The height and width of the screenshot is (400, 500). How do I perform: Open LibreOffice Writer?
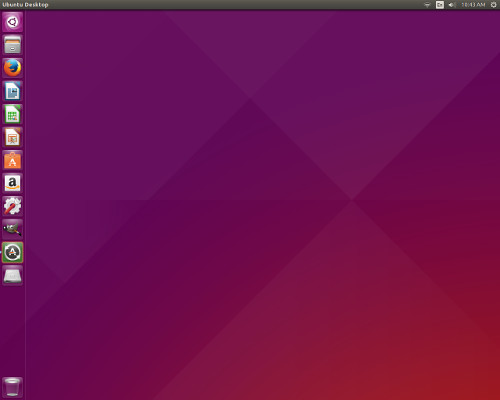[x=13, y=91]
